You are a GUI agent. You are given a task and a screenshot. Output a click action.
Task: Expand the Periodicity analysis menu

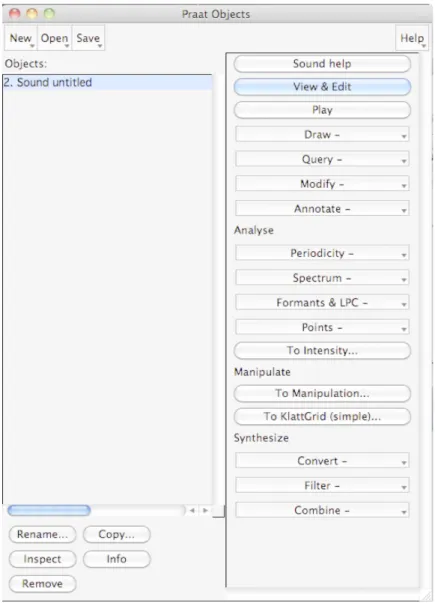tap(322, 253)
